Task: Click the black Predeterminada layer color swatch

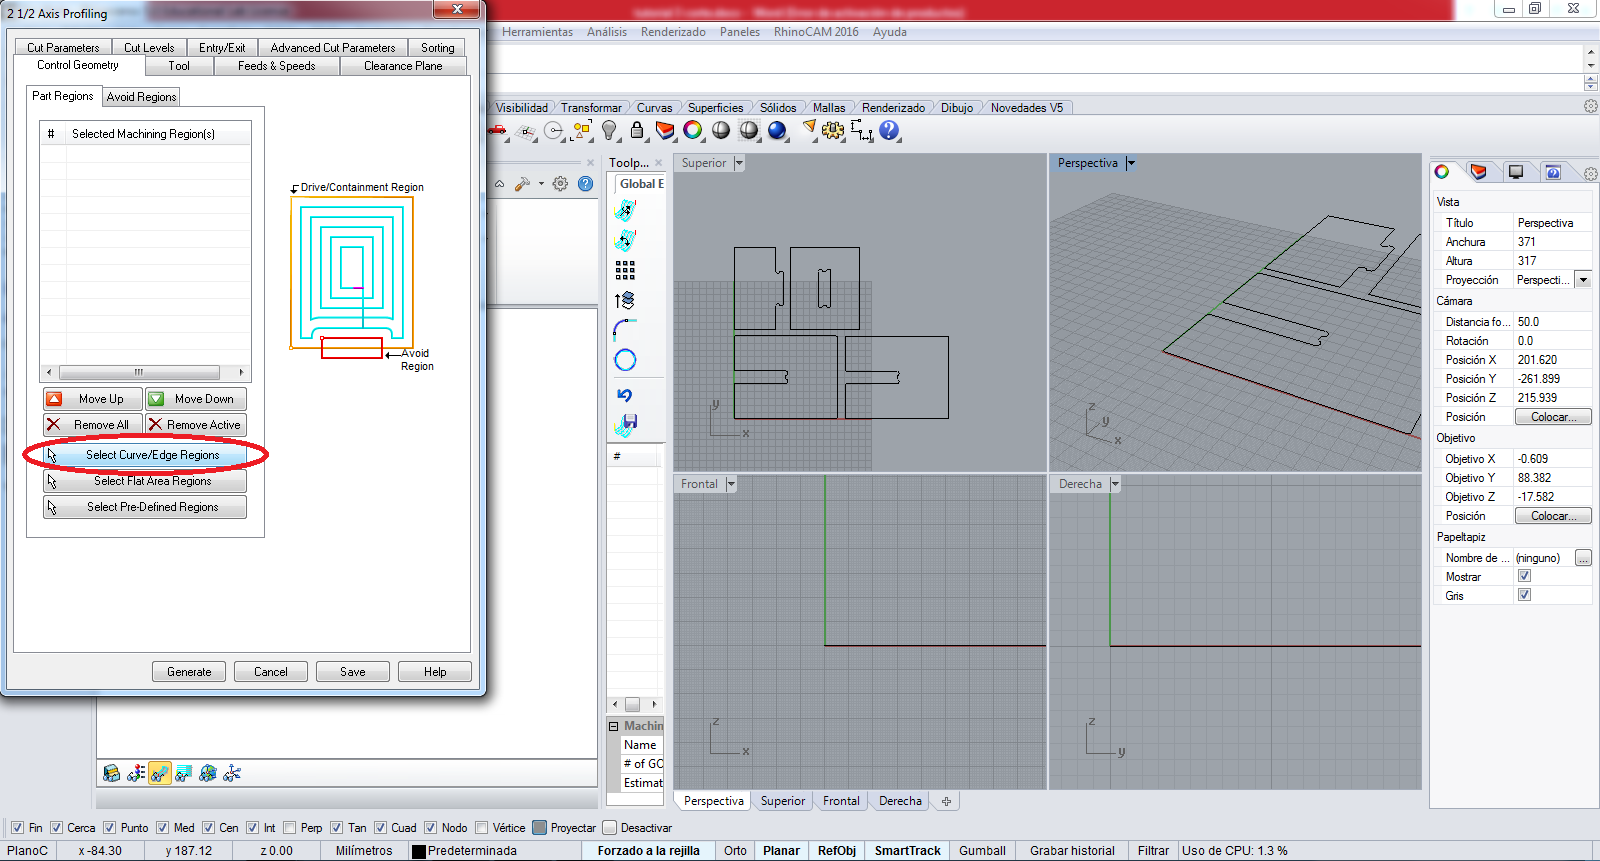Action: pos(419,851)
